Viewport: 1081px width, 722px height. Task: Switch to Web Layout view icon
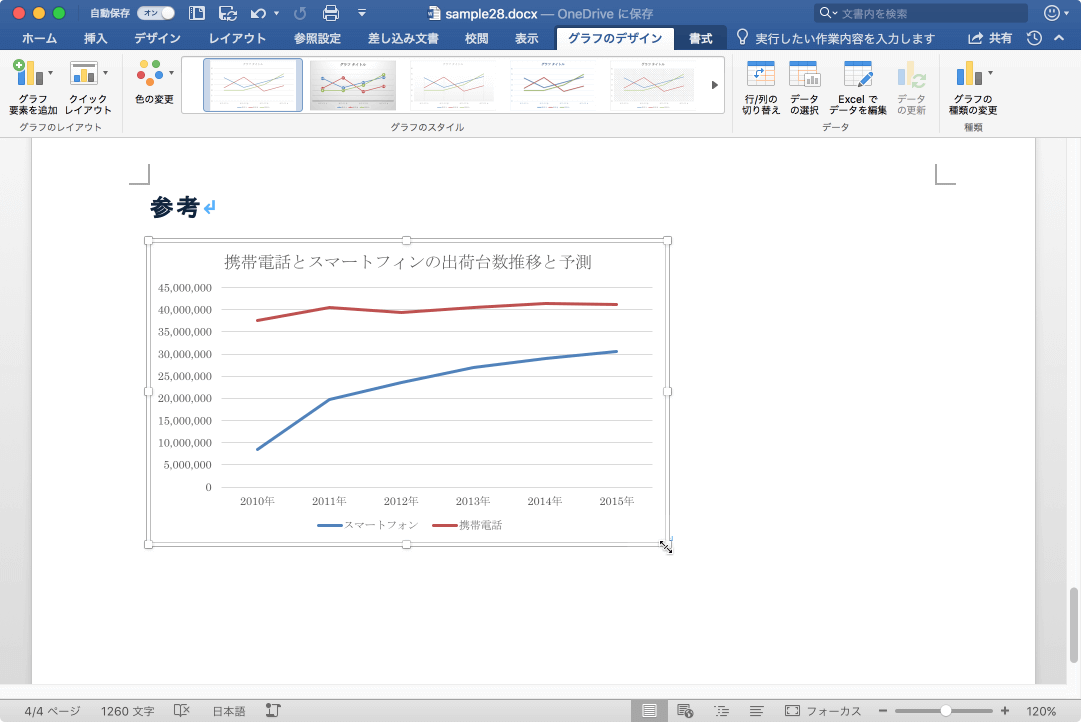685,710
